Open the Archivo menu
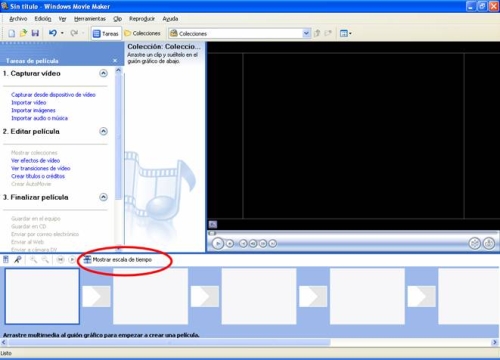The width and height of the screenshot is (500, 360). tap(18, 19)
